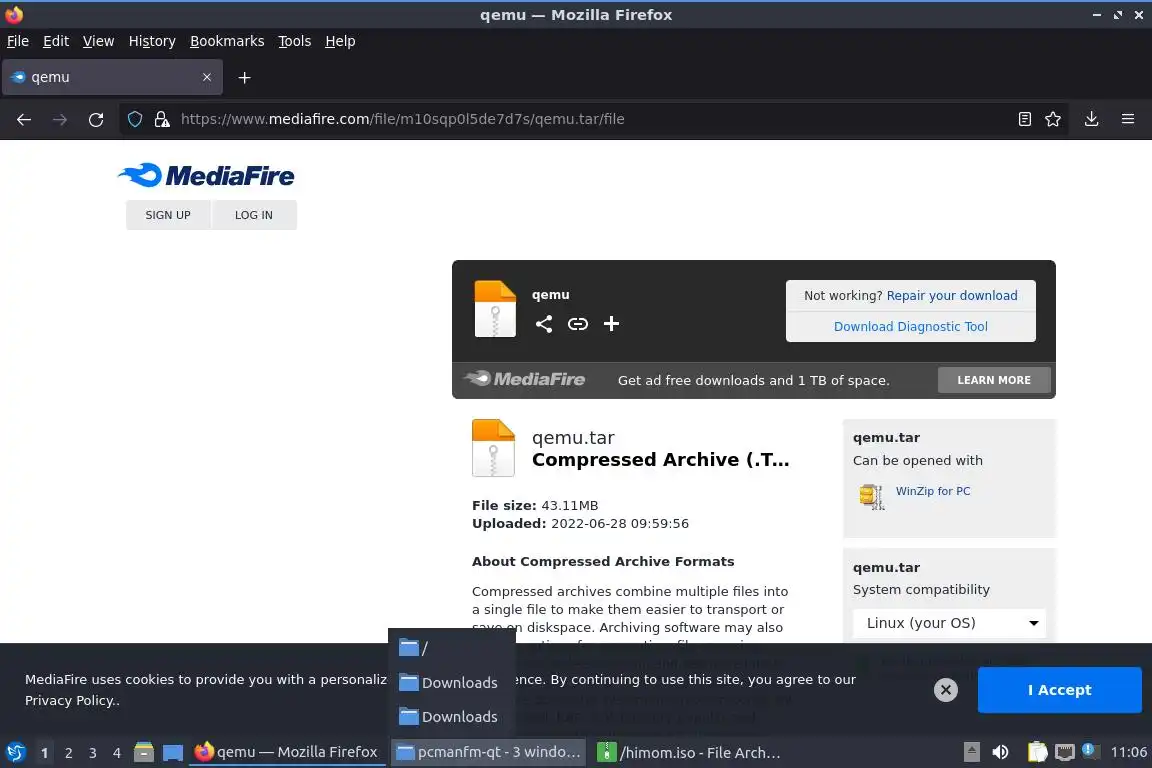
Task: Open the Firefox downloads panel
Action: pos(1091,119)
